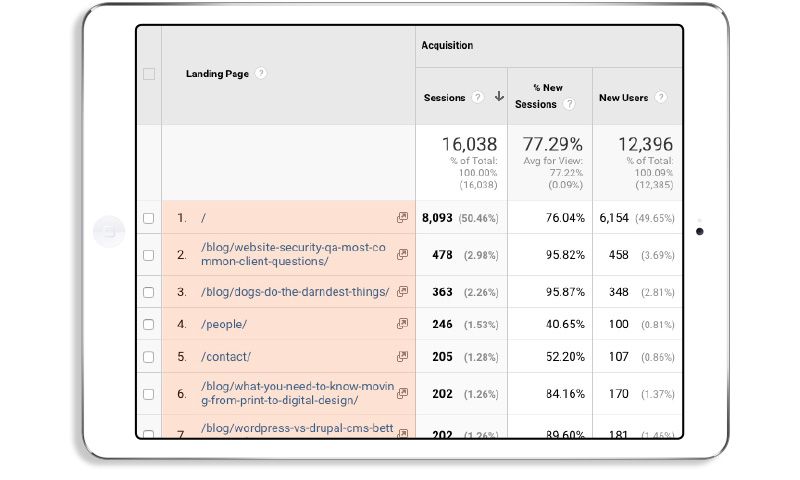
Task: Select sessions value 205 for /contact/
Action: (442, 357)
